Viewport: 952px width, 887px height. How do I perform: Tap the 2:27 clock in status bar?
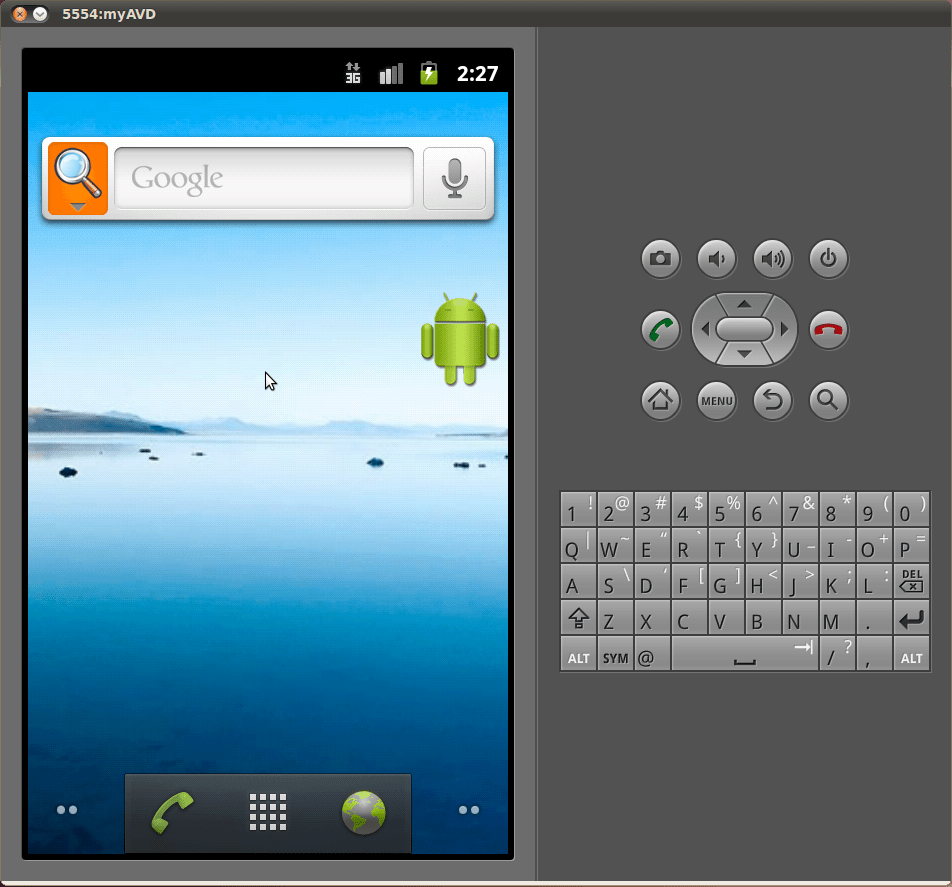click(x=477, y=74)
